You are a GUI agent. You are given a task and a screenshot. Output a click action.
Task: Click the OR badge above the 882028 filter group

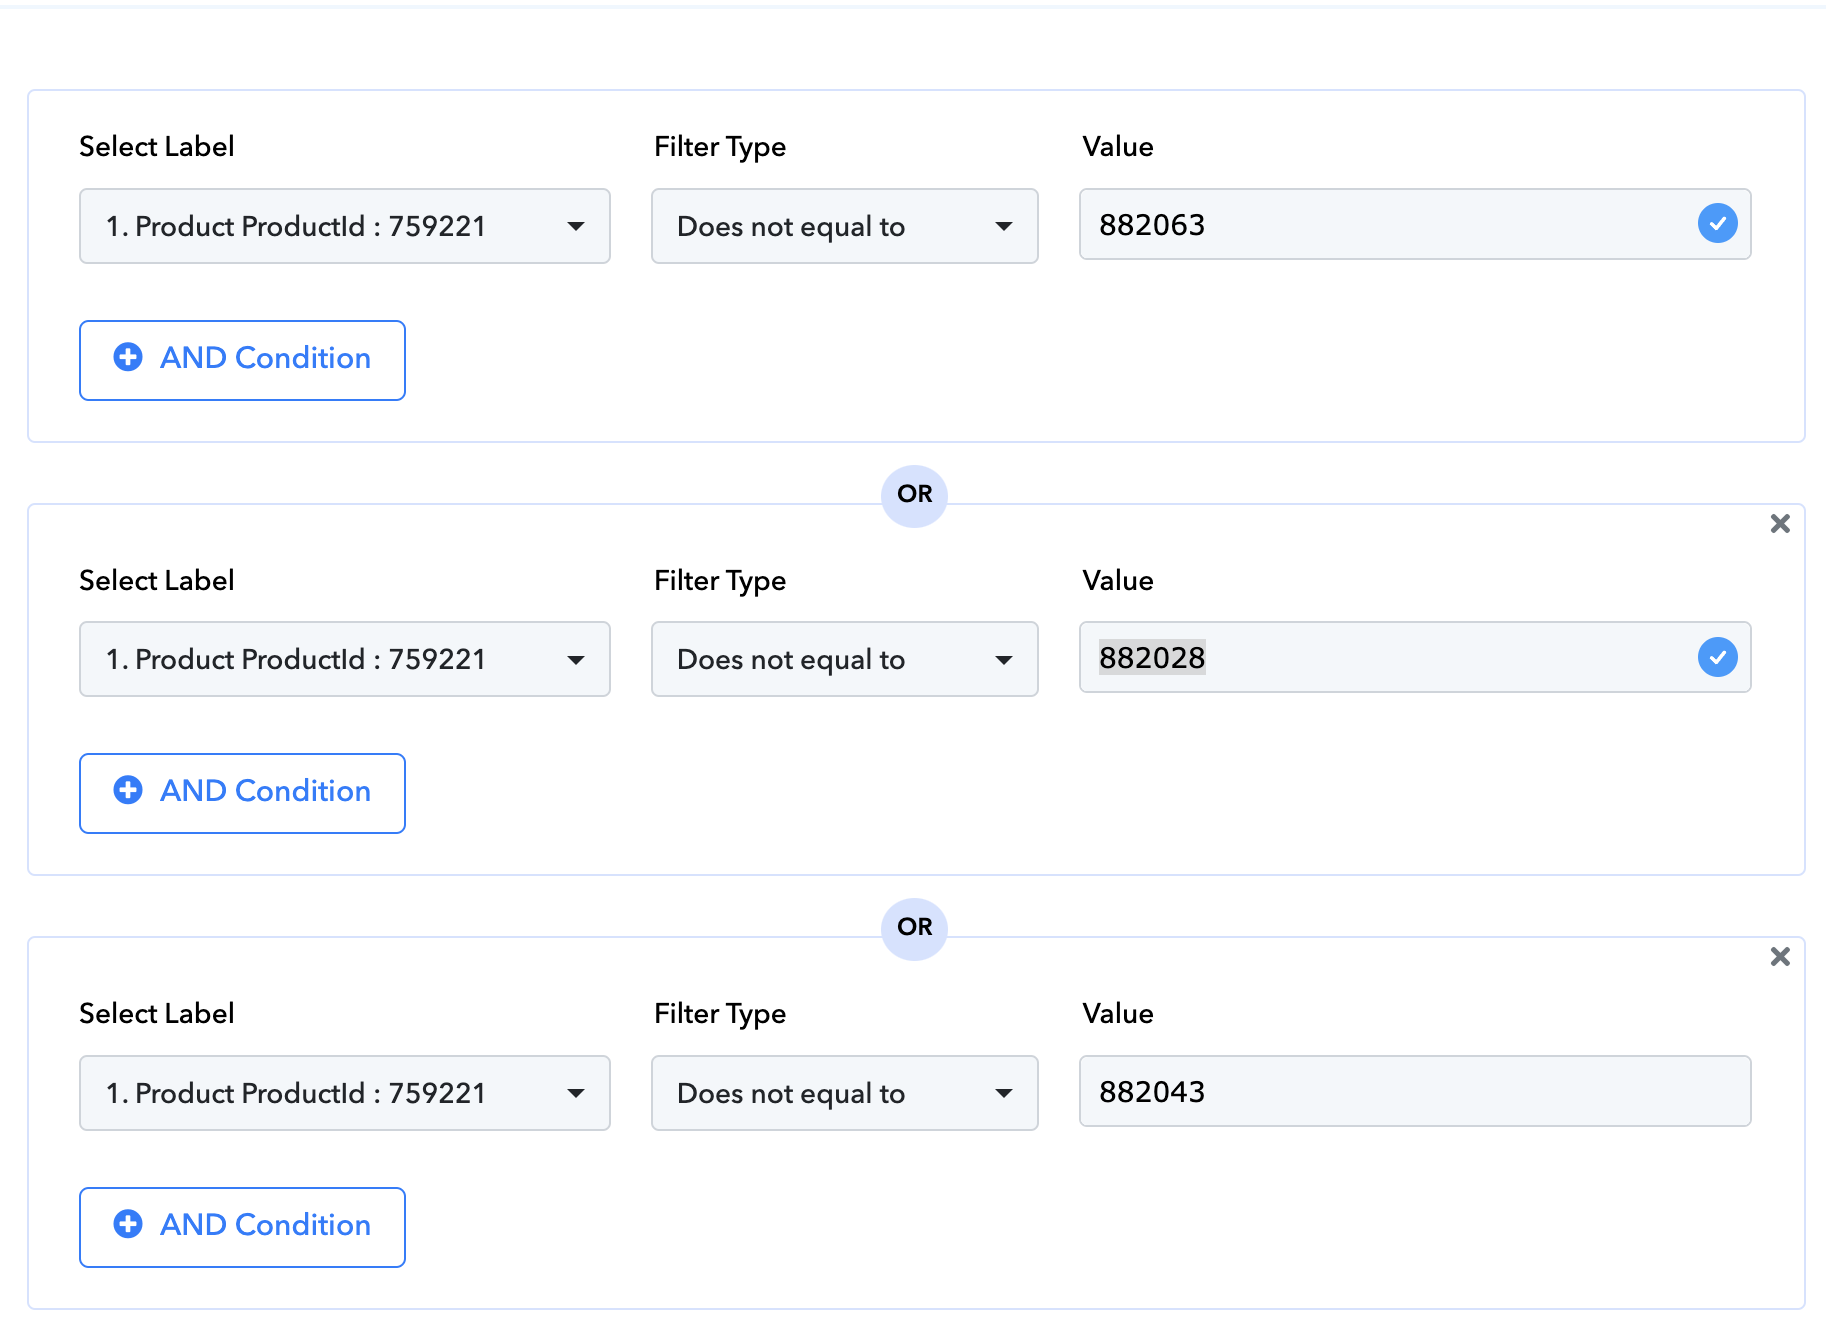[x=914, y=494]
